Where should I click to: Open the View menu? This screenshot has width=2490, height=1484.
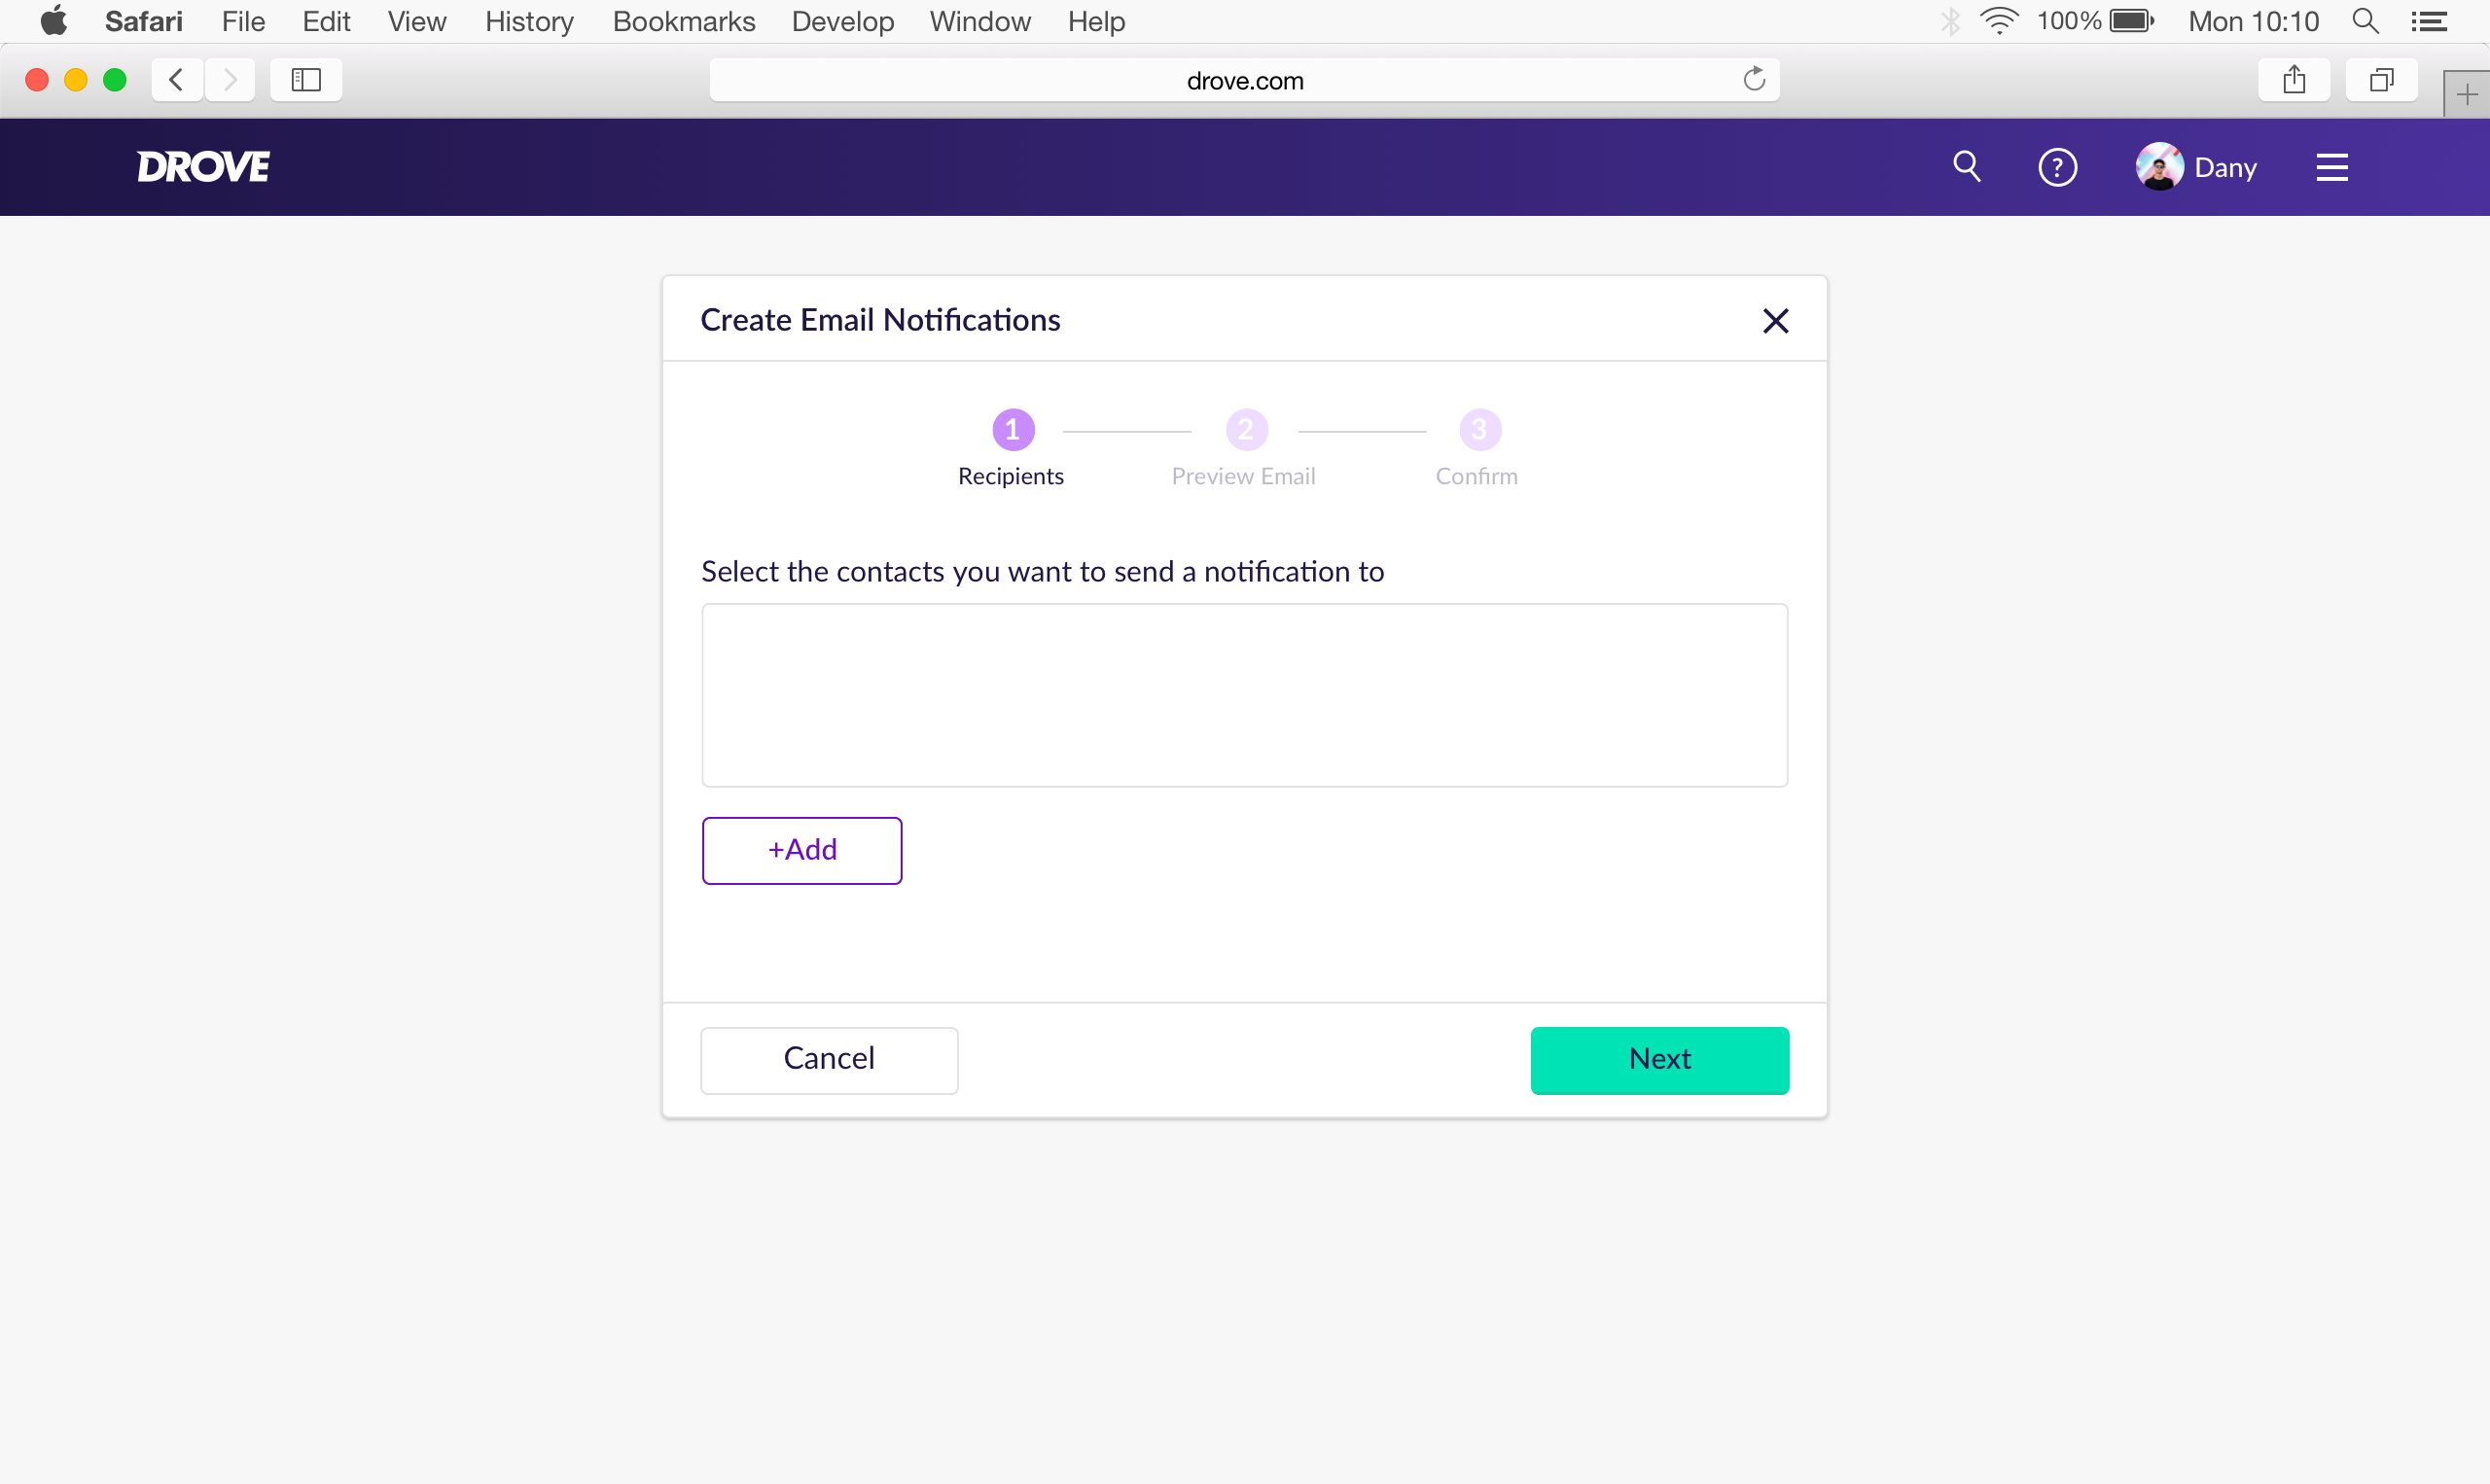coord(417,21)
